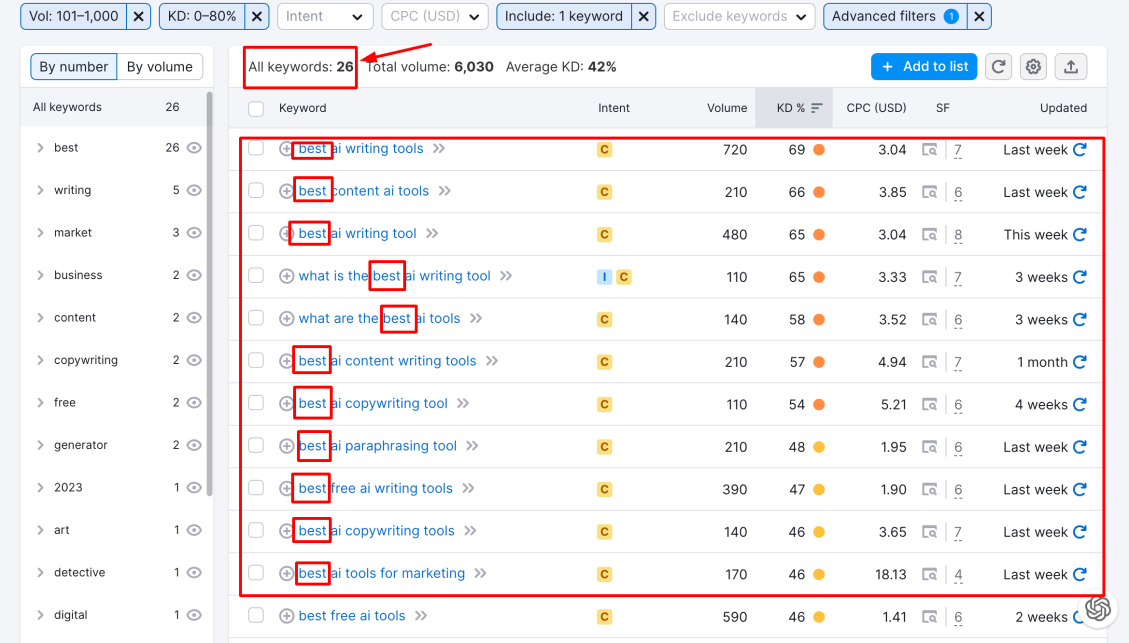
Task: Refresh the 'best ai writing tools' row
Action: [x=1080, y=150]
